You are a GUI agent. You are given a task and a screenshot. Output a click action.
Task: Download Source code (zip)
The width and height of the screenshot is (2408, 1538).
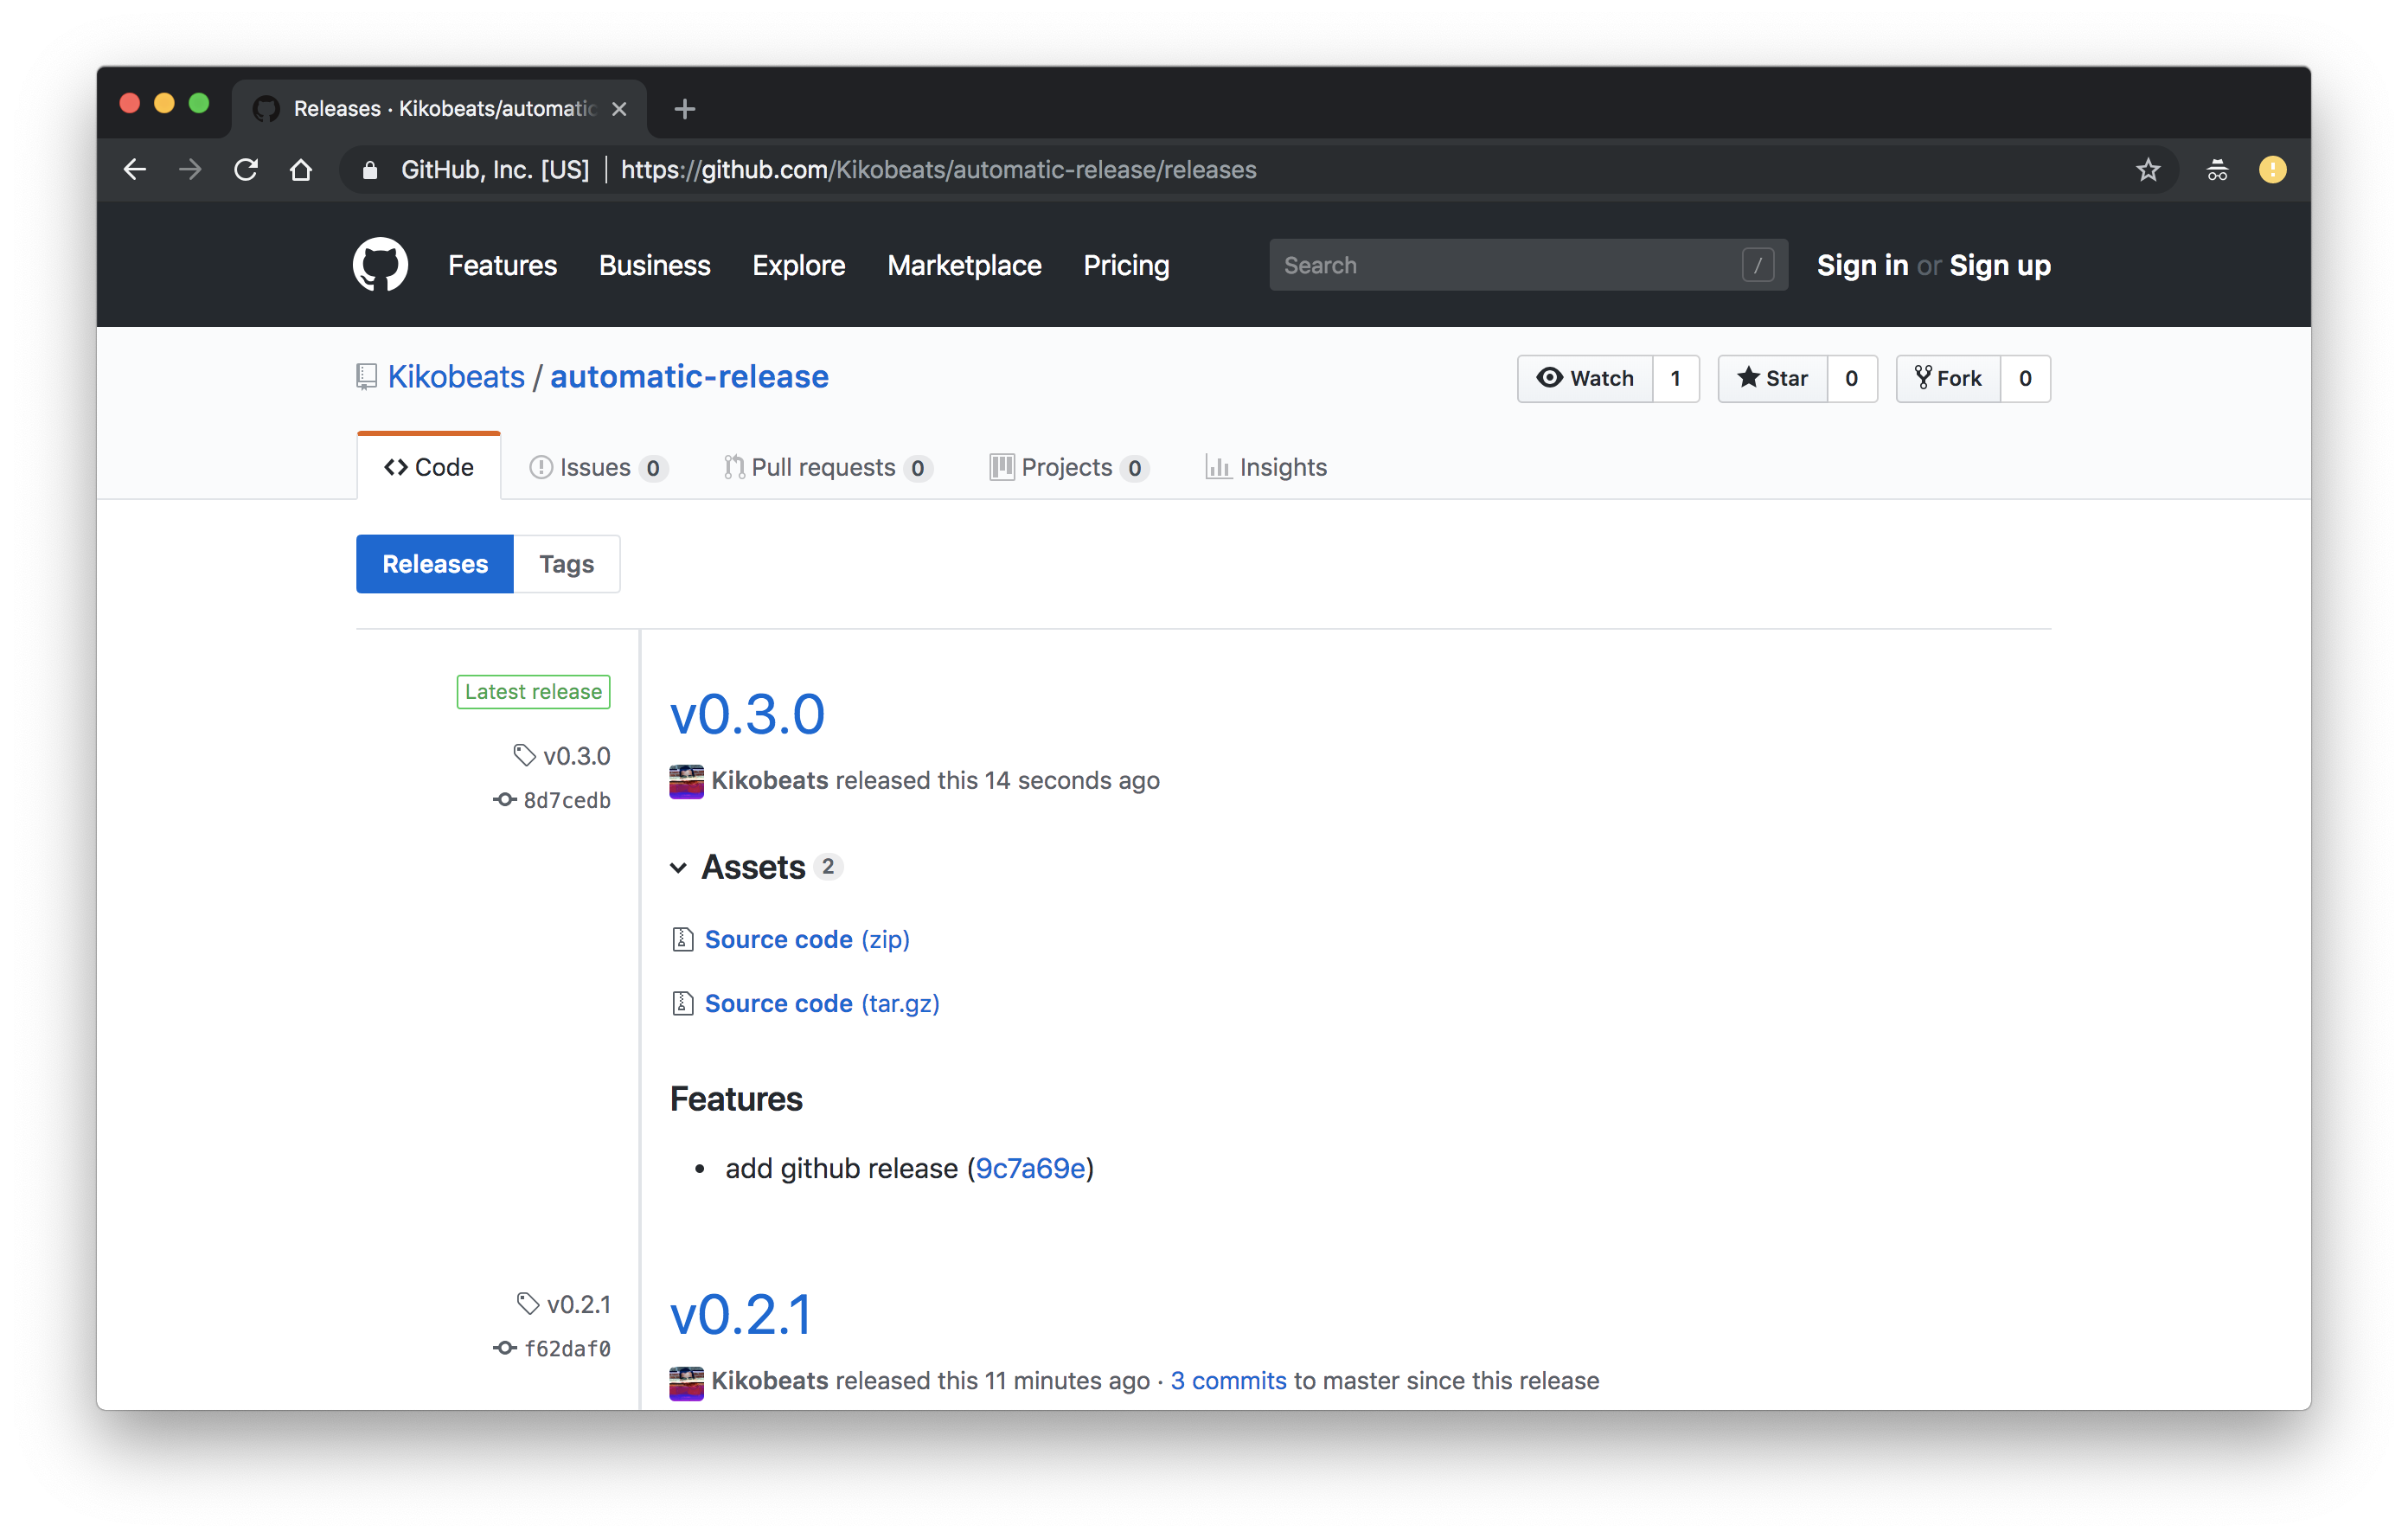pos(806,939)
